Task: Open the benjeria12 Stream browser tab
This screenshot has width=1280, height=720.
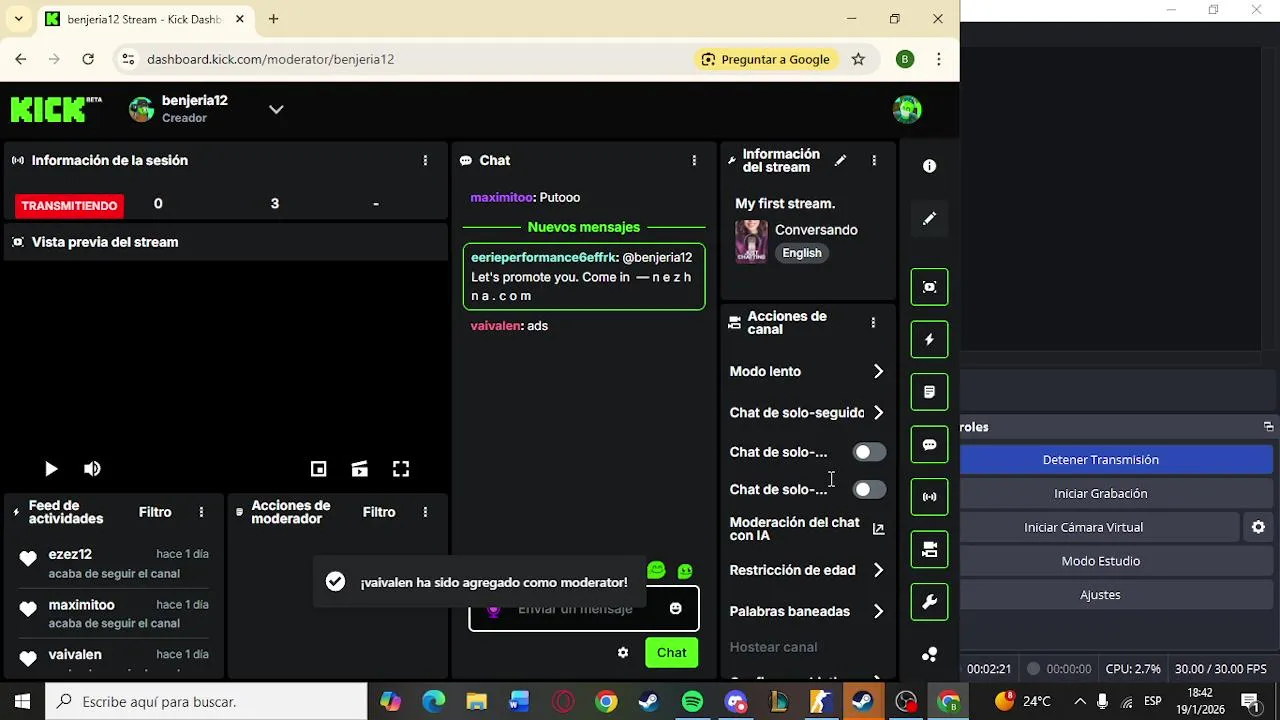Action: point(145,19)
